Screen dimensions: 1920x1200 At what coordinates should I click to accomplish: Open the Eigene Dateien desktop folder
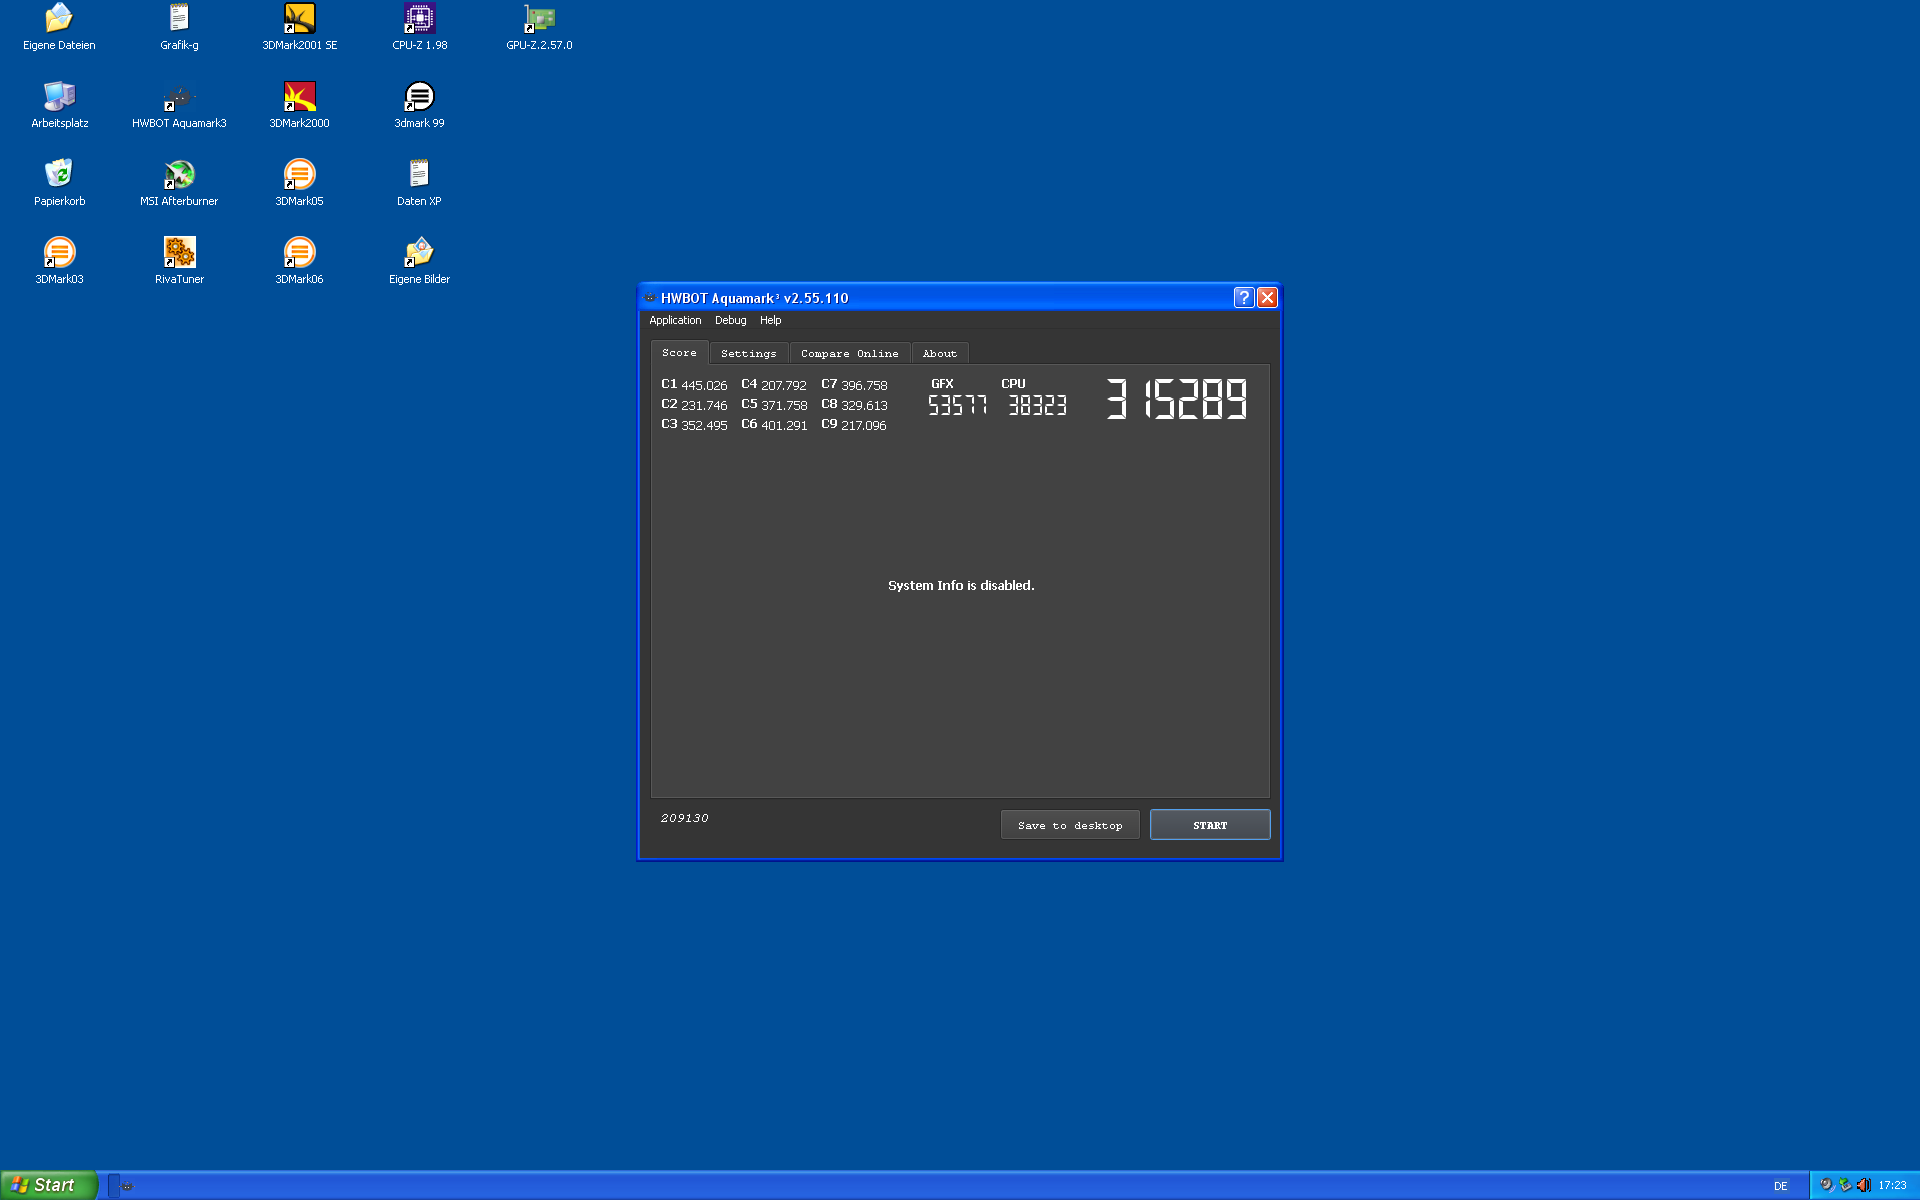60,27
